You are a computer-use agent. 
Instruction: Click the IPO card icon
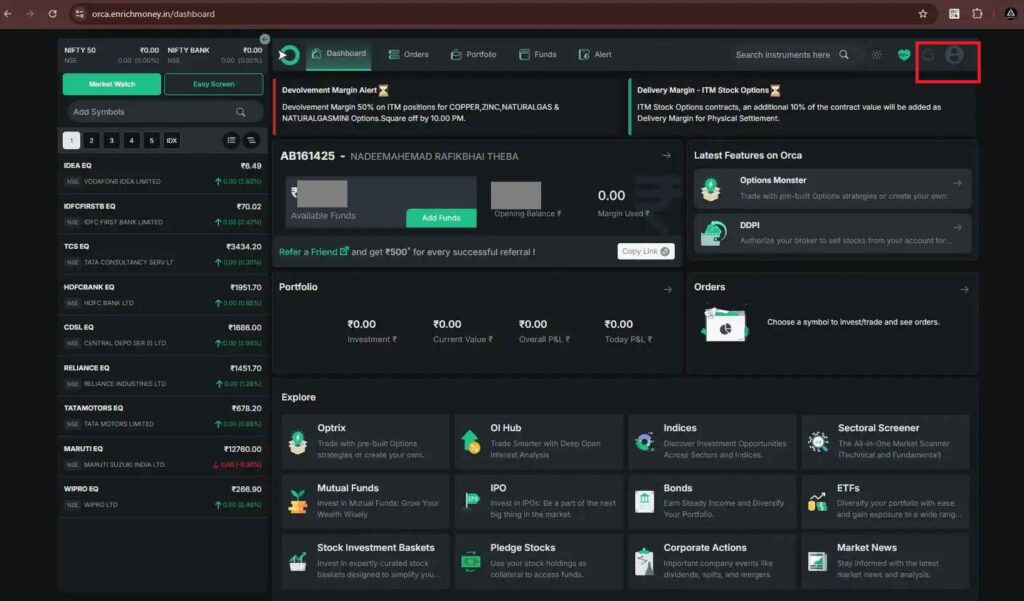tap(471, 501)
